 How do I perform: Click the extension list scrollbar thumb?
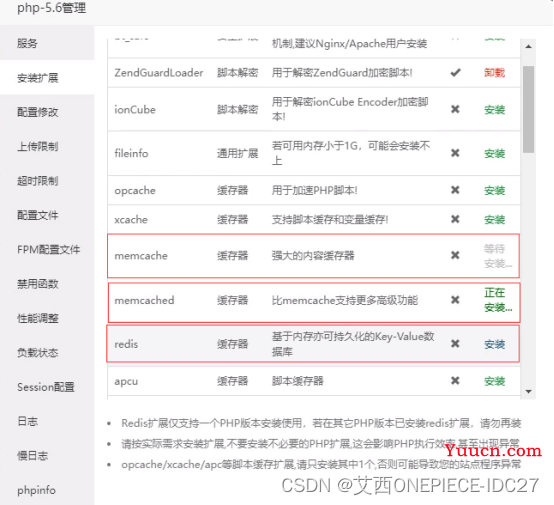click(x=529, y=109)
